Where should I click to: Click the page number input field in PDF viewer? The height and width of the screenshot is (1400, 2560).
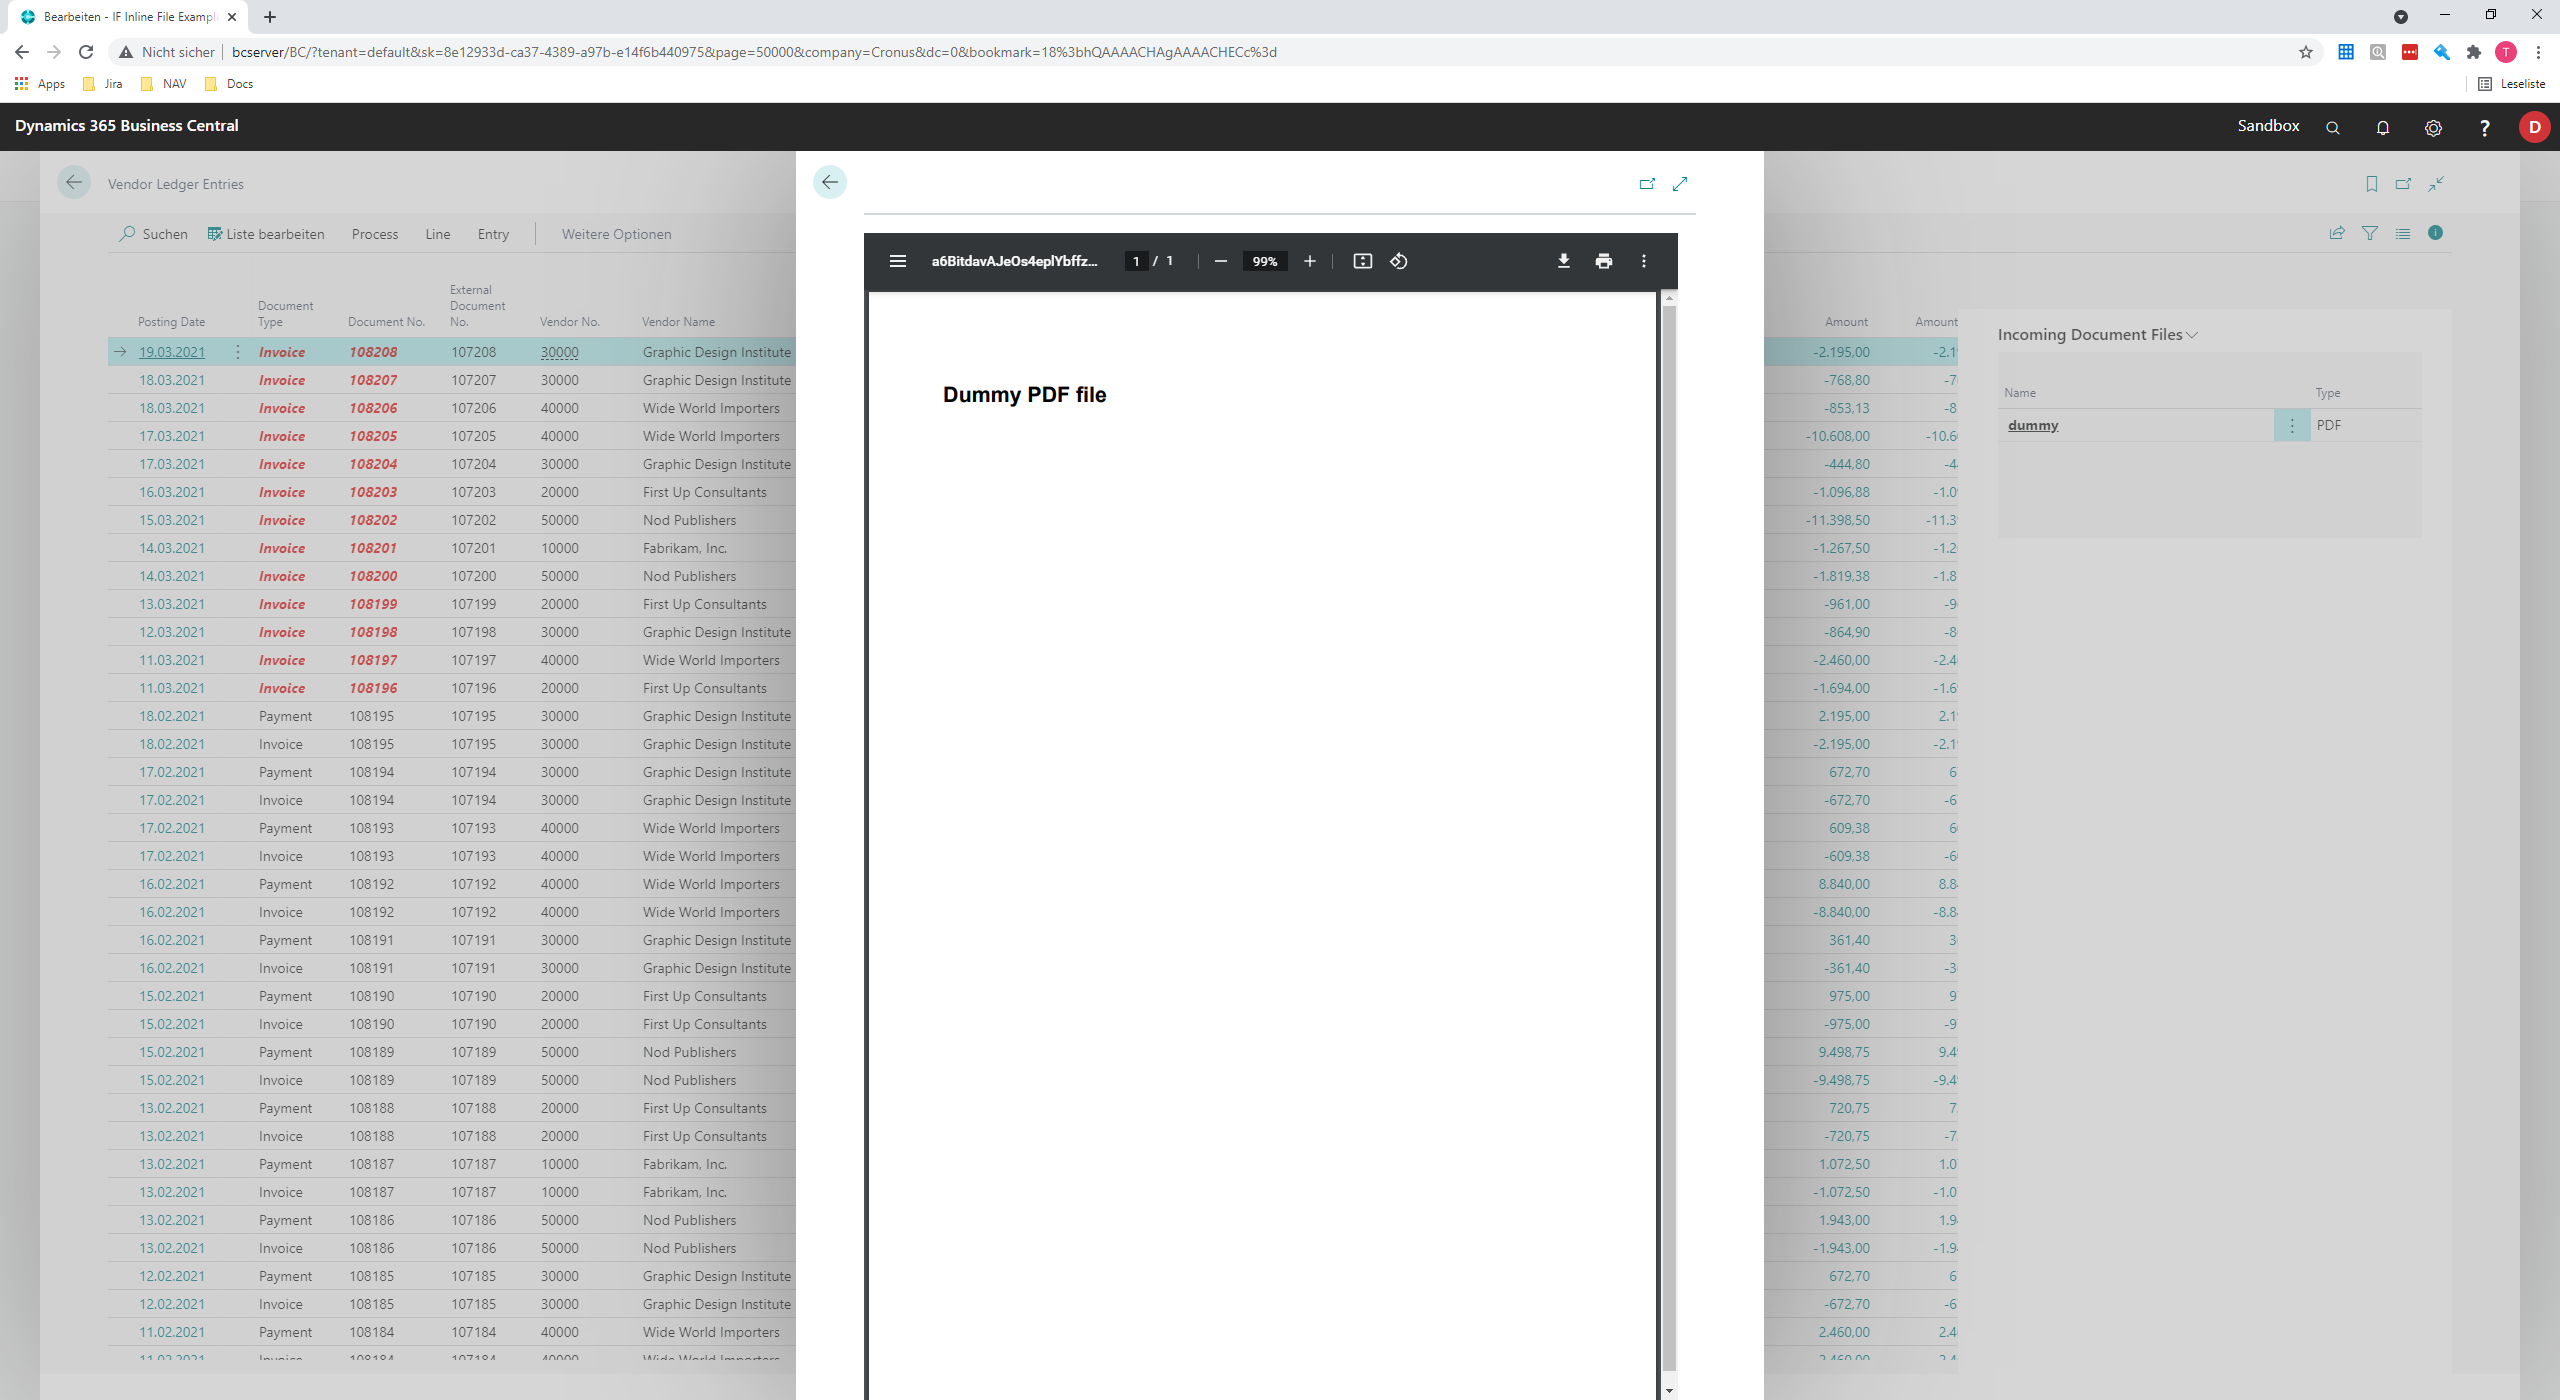coord(1134,260)
